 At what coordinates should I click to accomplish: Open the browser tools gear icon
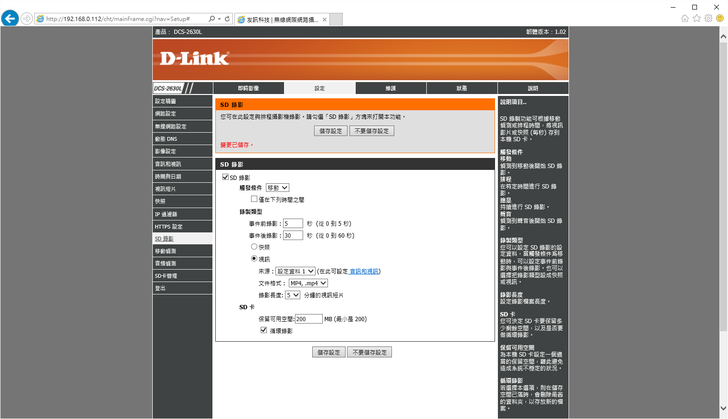point(707,18)
